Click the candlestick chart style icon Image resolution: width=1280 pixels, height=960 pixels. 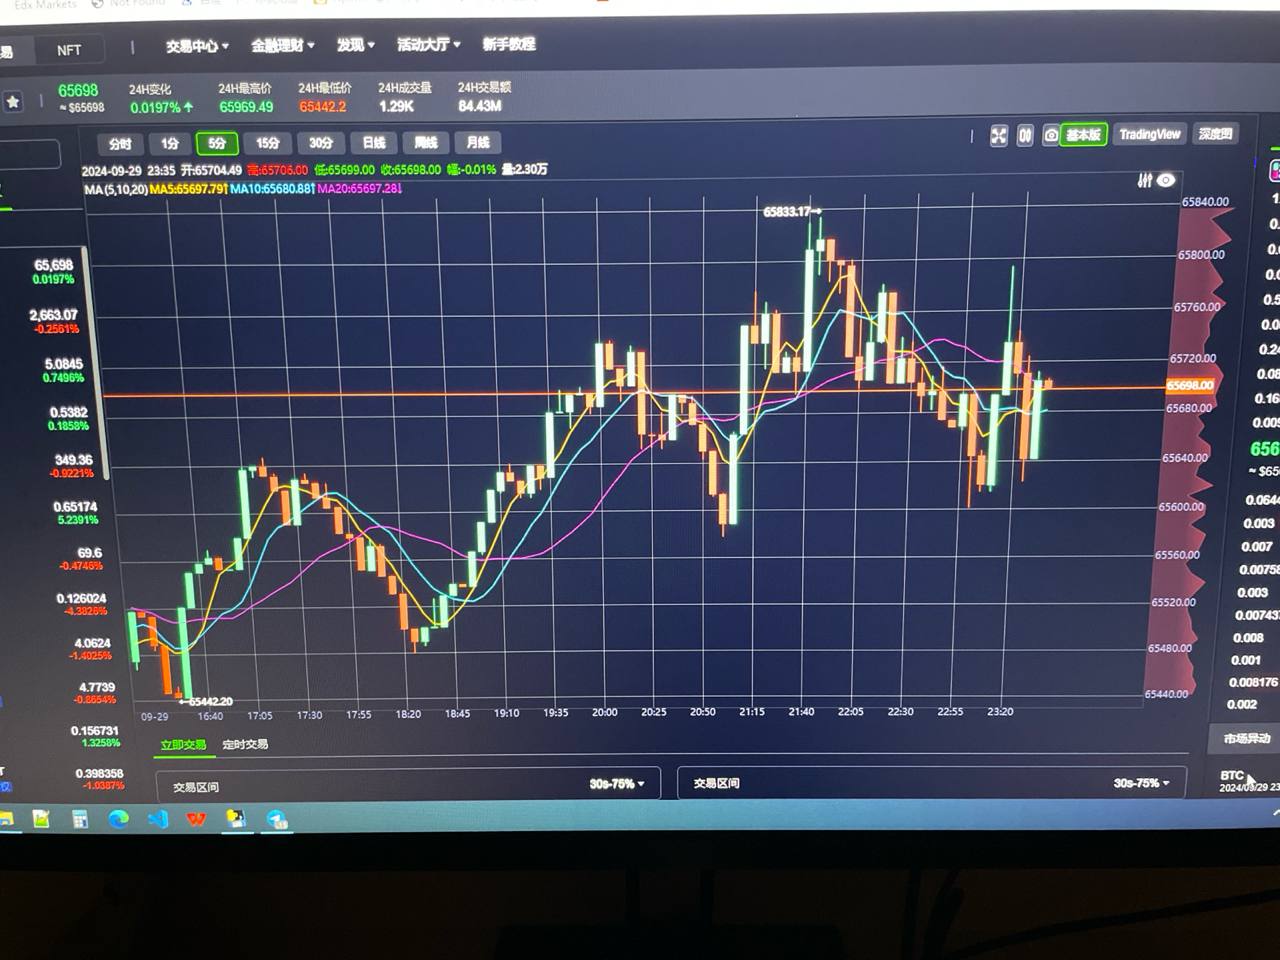pos(1025,136)
